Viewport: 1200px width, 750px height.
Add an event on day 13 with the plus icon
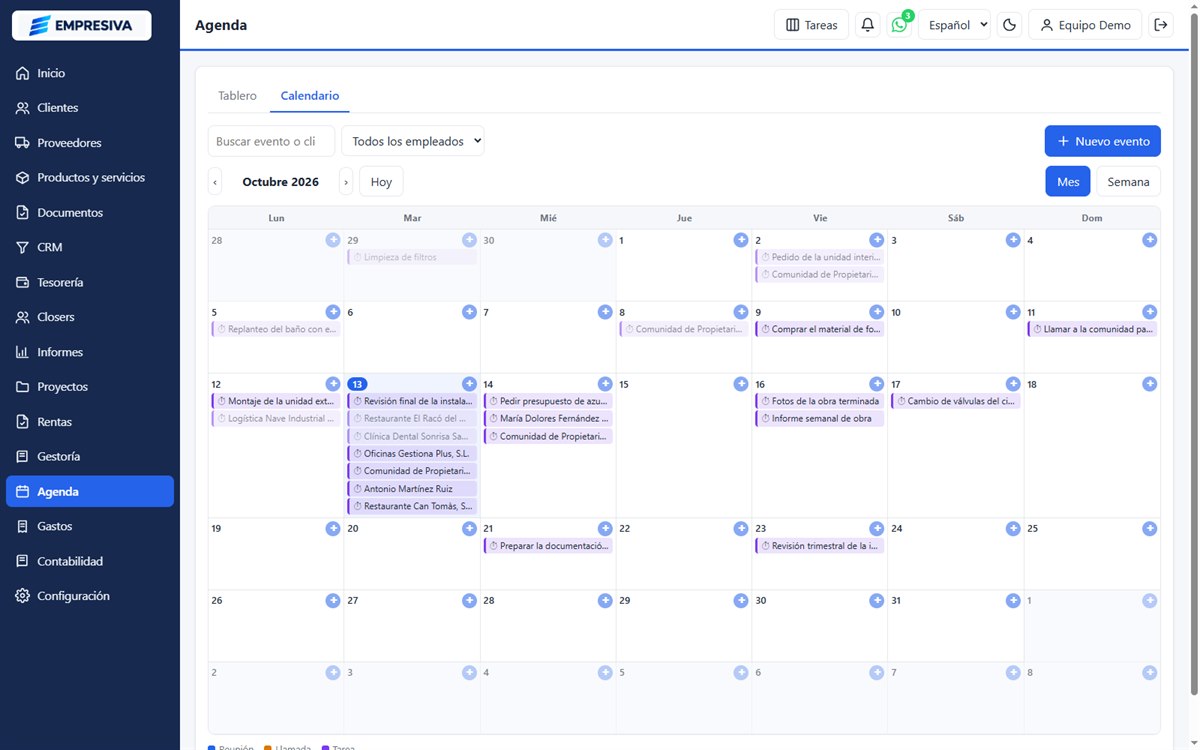tap(469, 384)
